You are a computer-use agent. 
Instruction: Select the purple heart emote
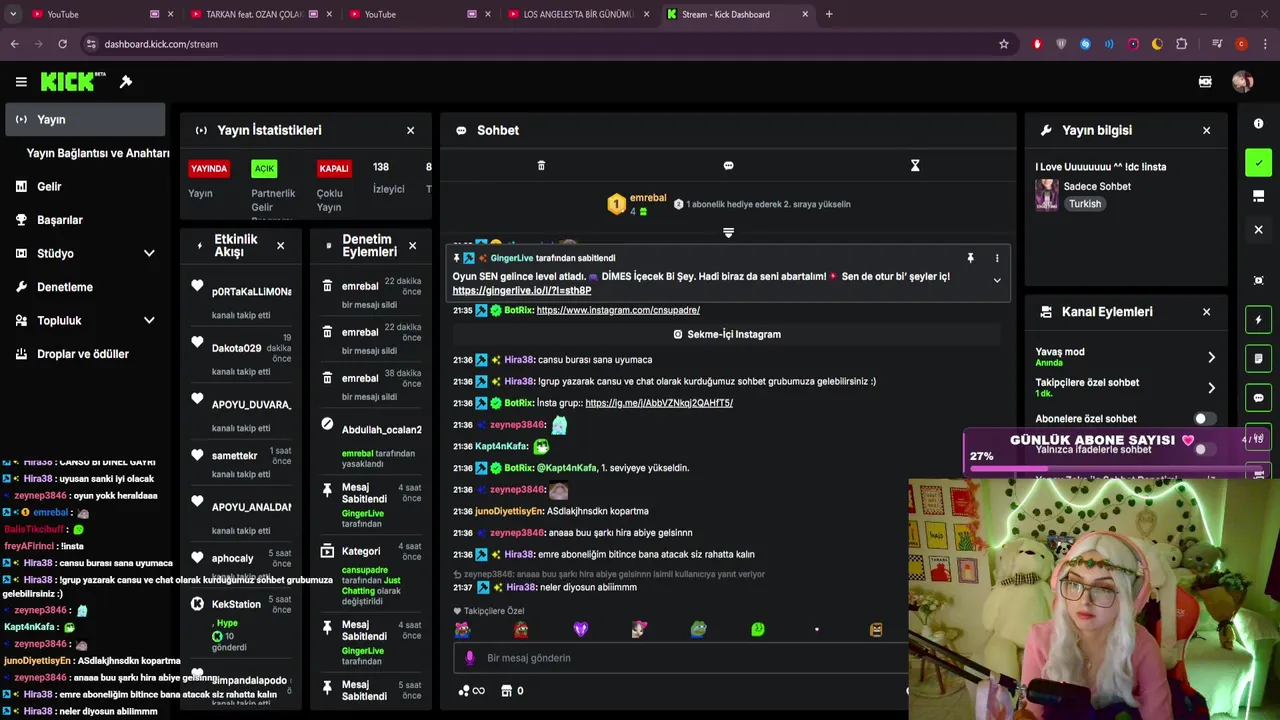(580, 629)
